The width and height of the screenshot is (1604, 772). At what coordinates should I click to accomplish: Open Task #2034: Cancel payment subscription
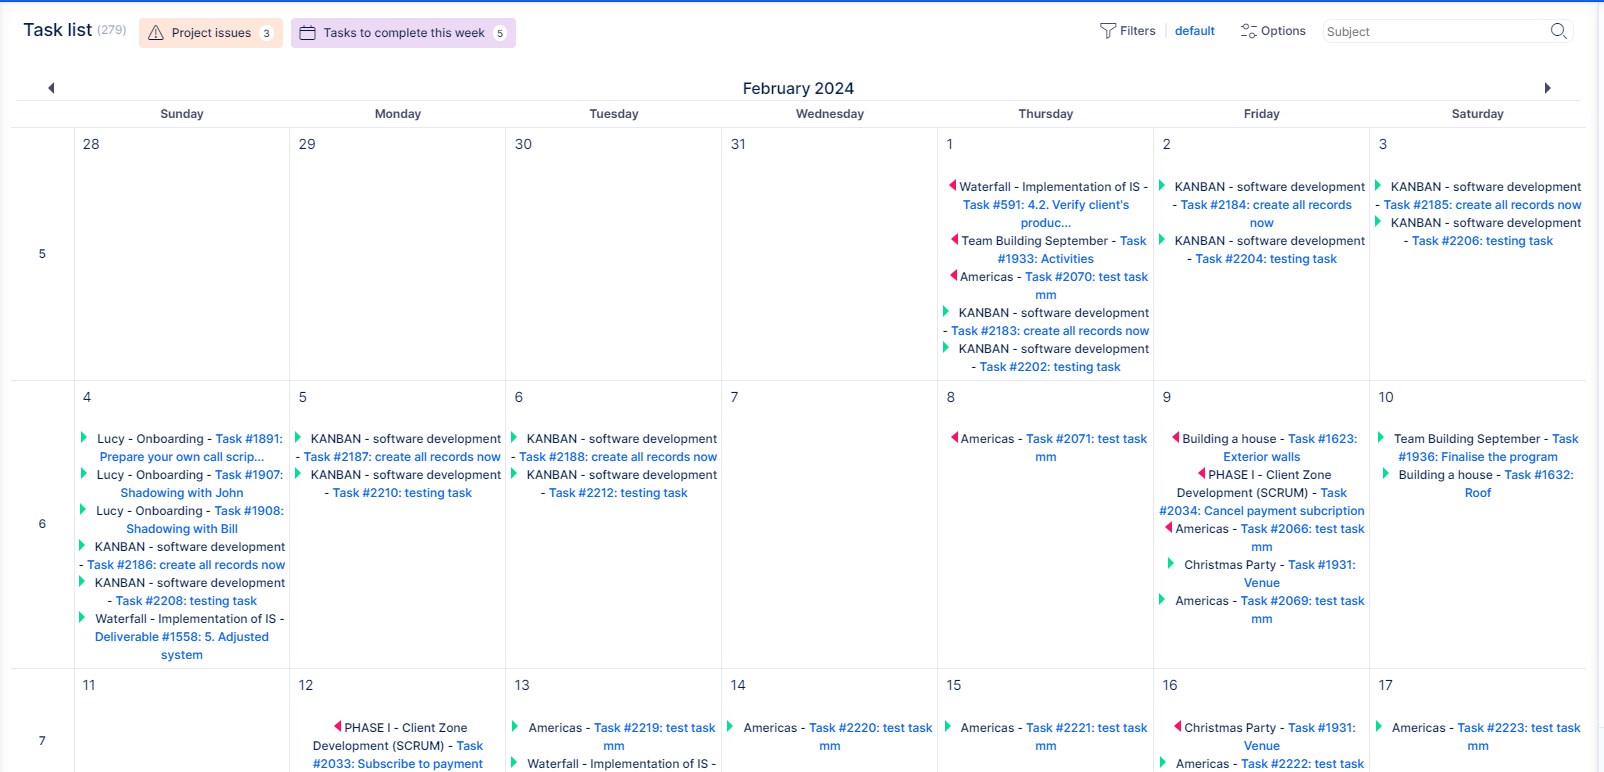1261,511
